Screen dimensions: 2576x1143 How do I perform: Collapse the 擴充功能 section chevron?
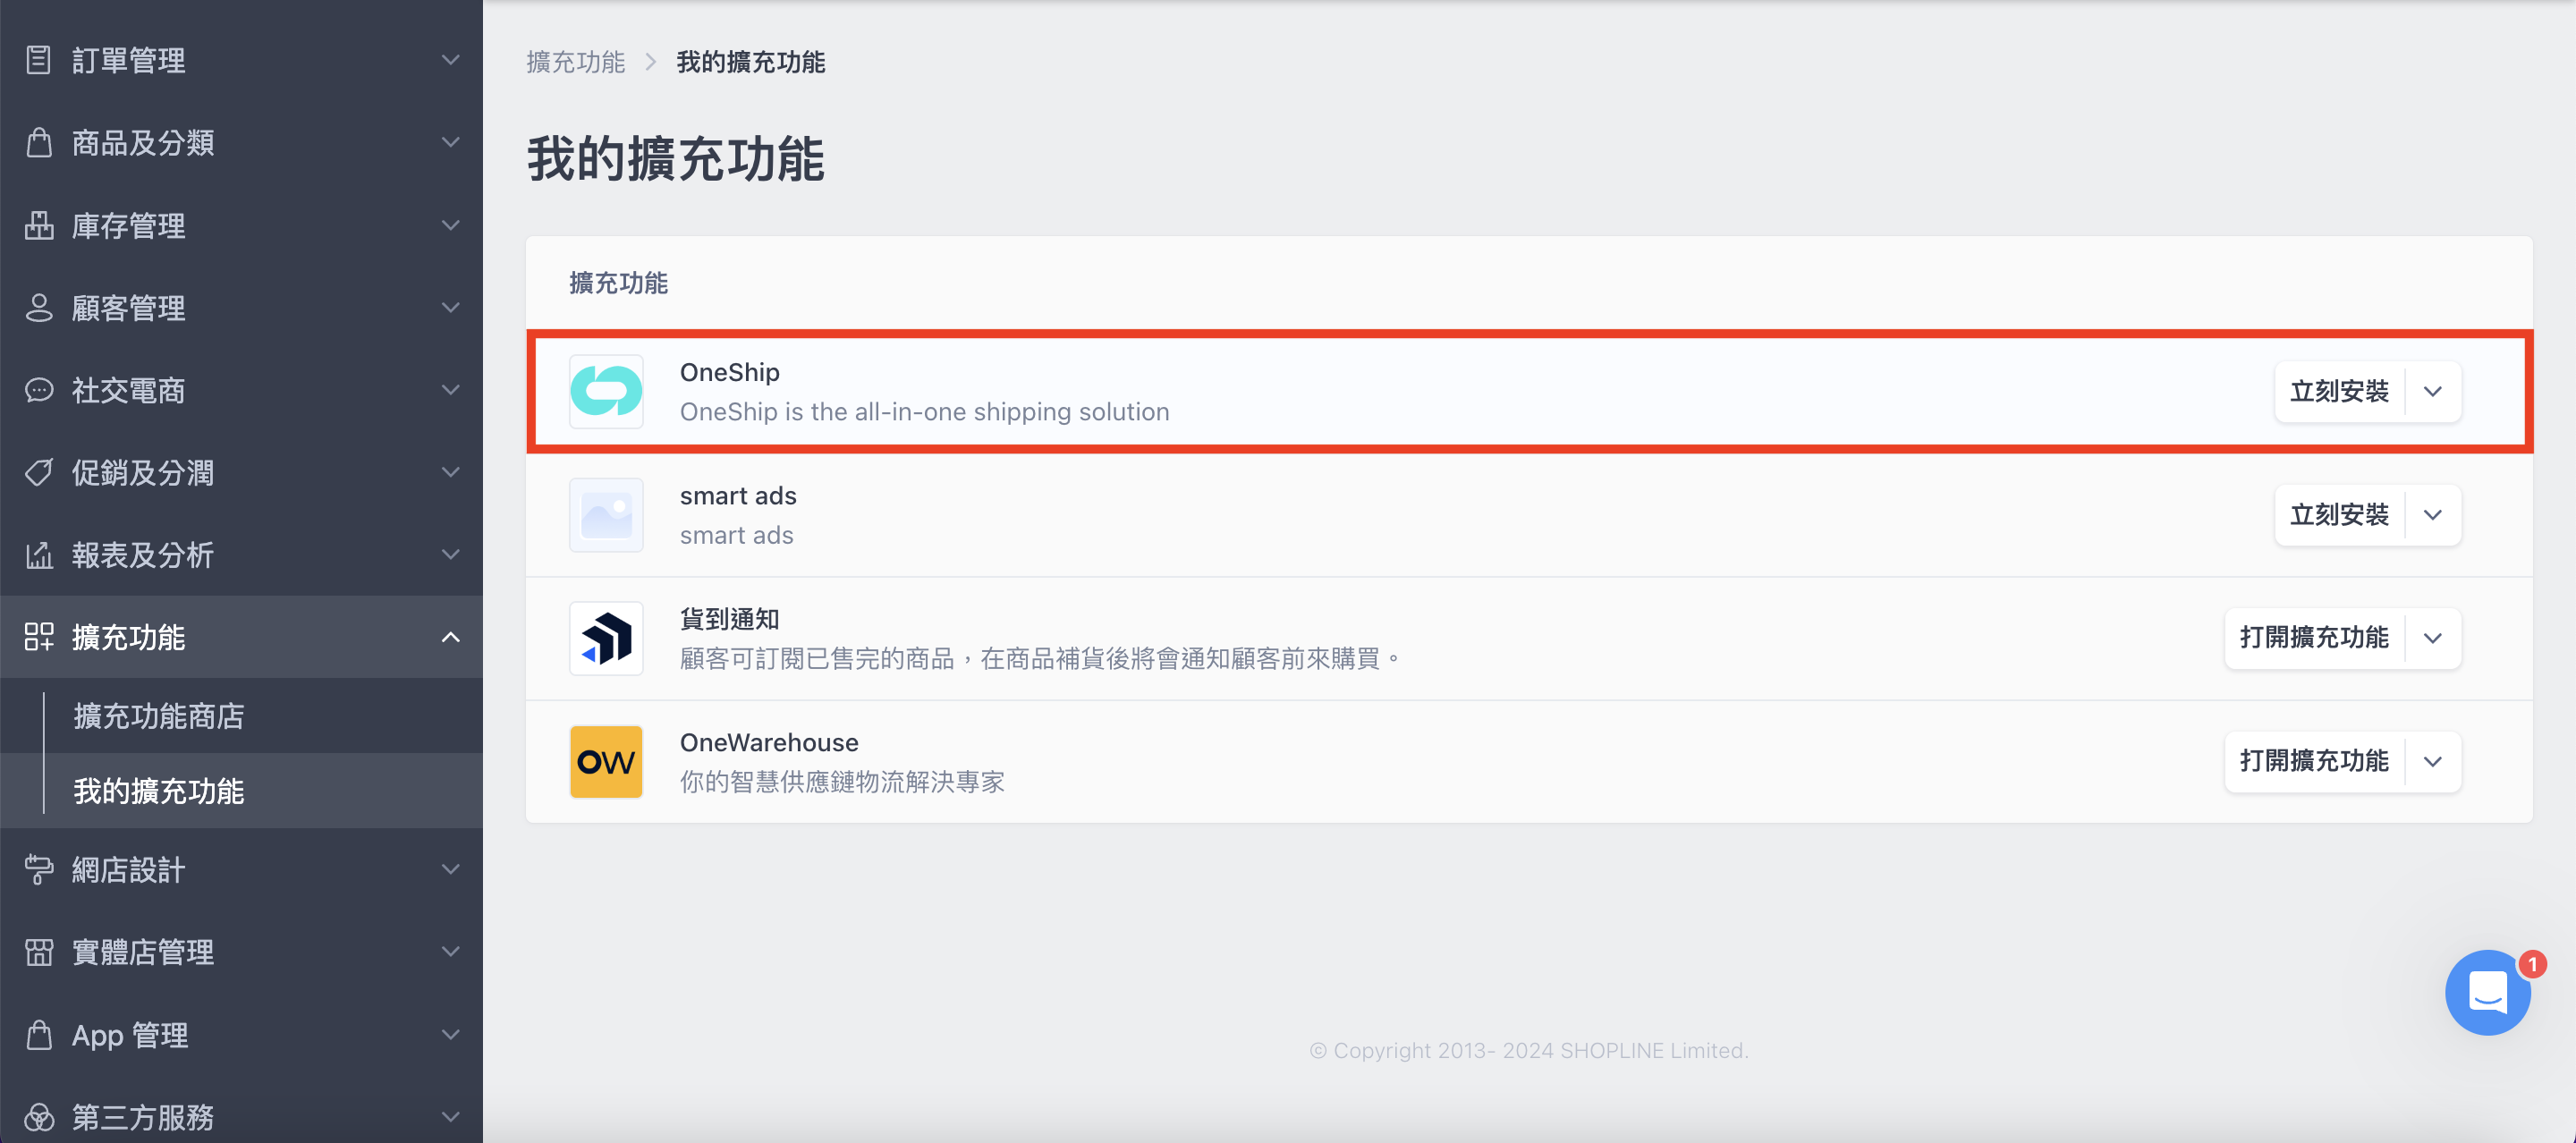pyautogui.click(x=451, y=637)
